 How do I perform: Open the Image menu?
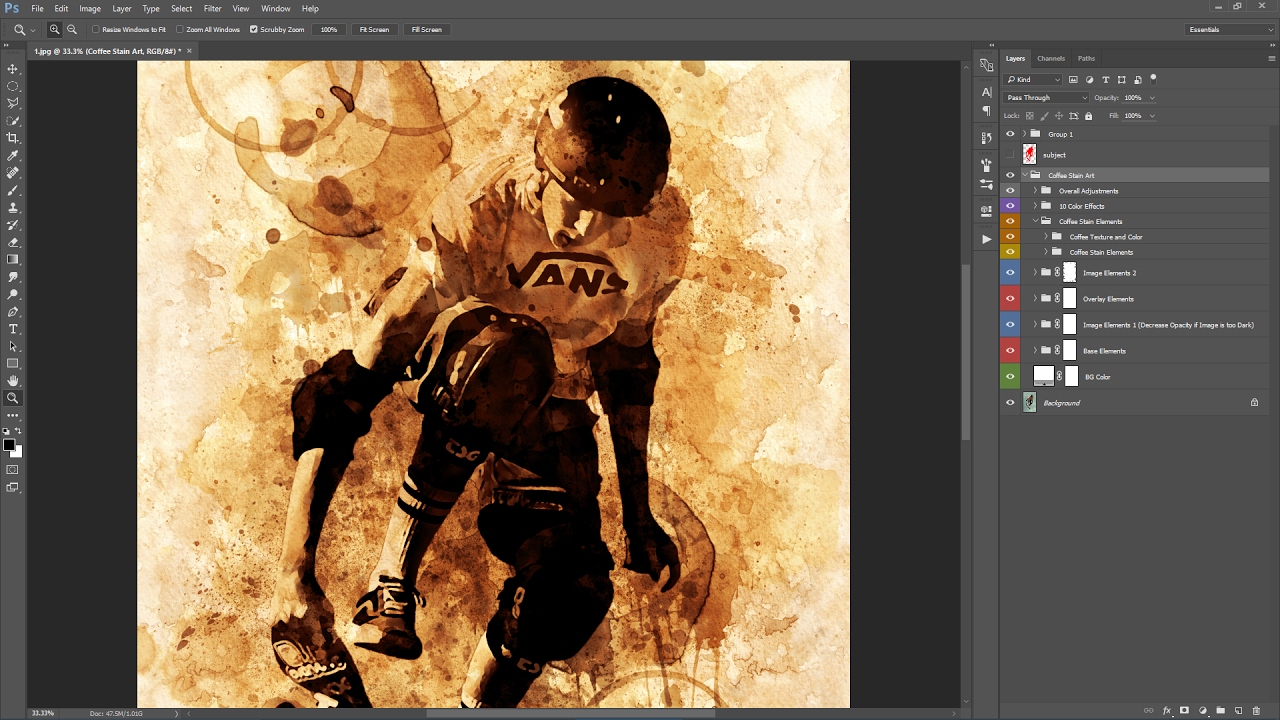(90, 9)
